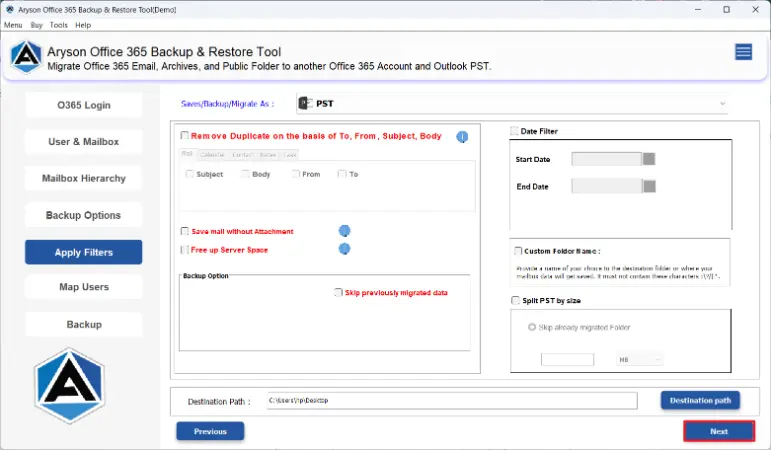This screenshot has height=450, width=771.
Task: Switch to the Contact duplicate tab
Action: pyautogui.click(x=242, y=154)
